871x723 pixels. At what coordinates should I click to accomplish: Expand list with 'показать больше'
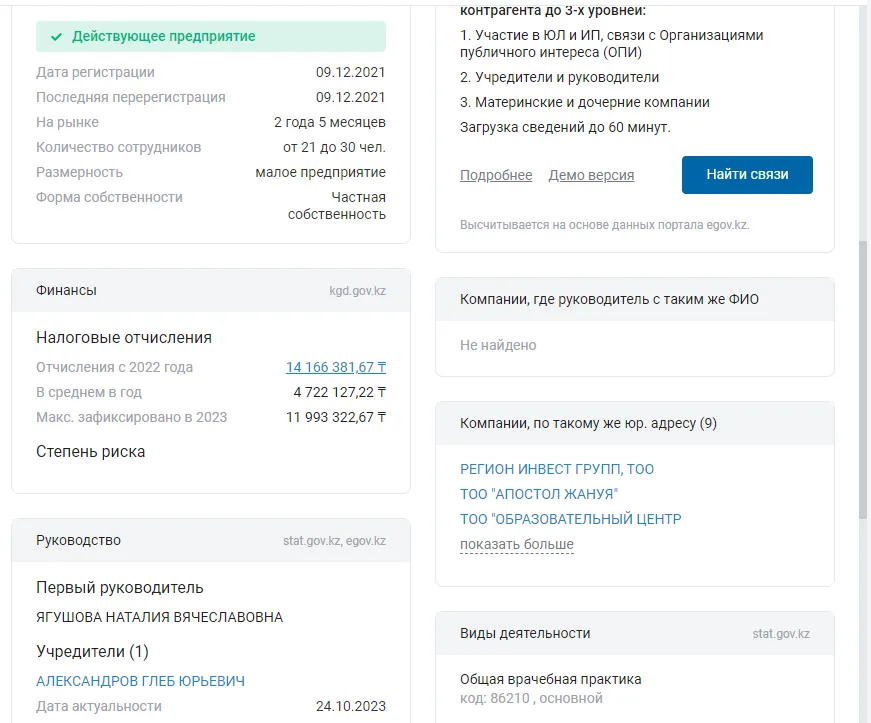(517, 545)
